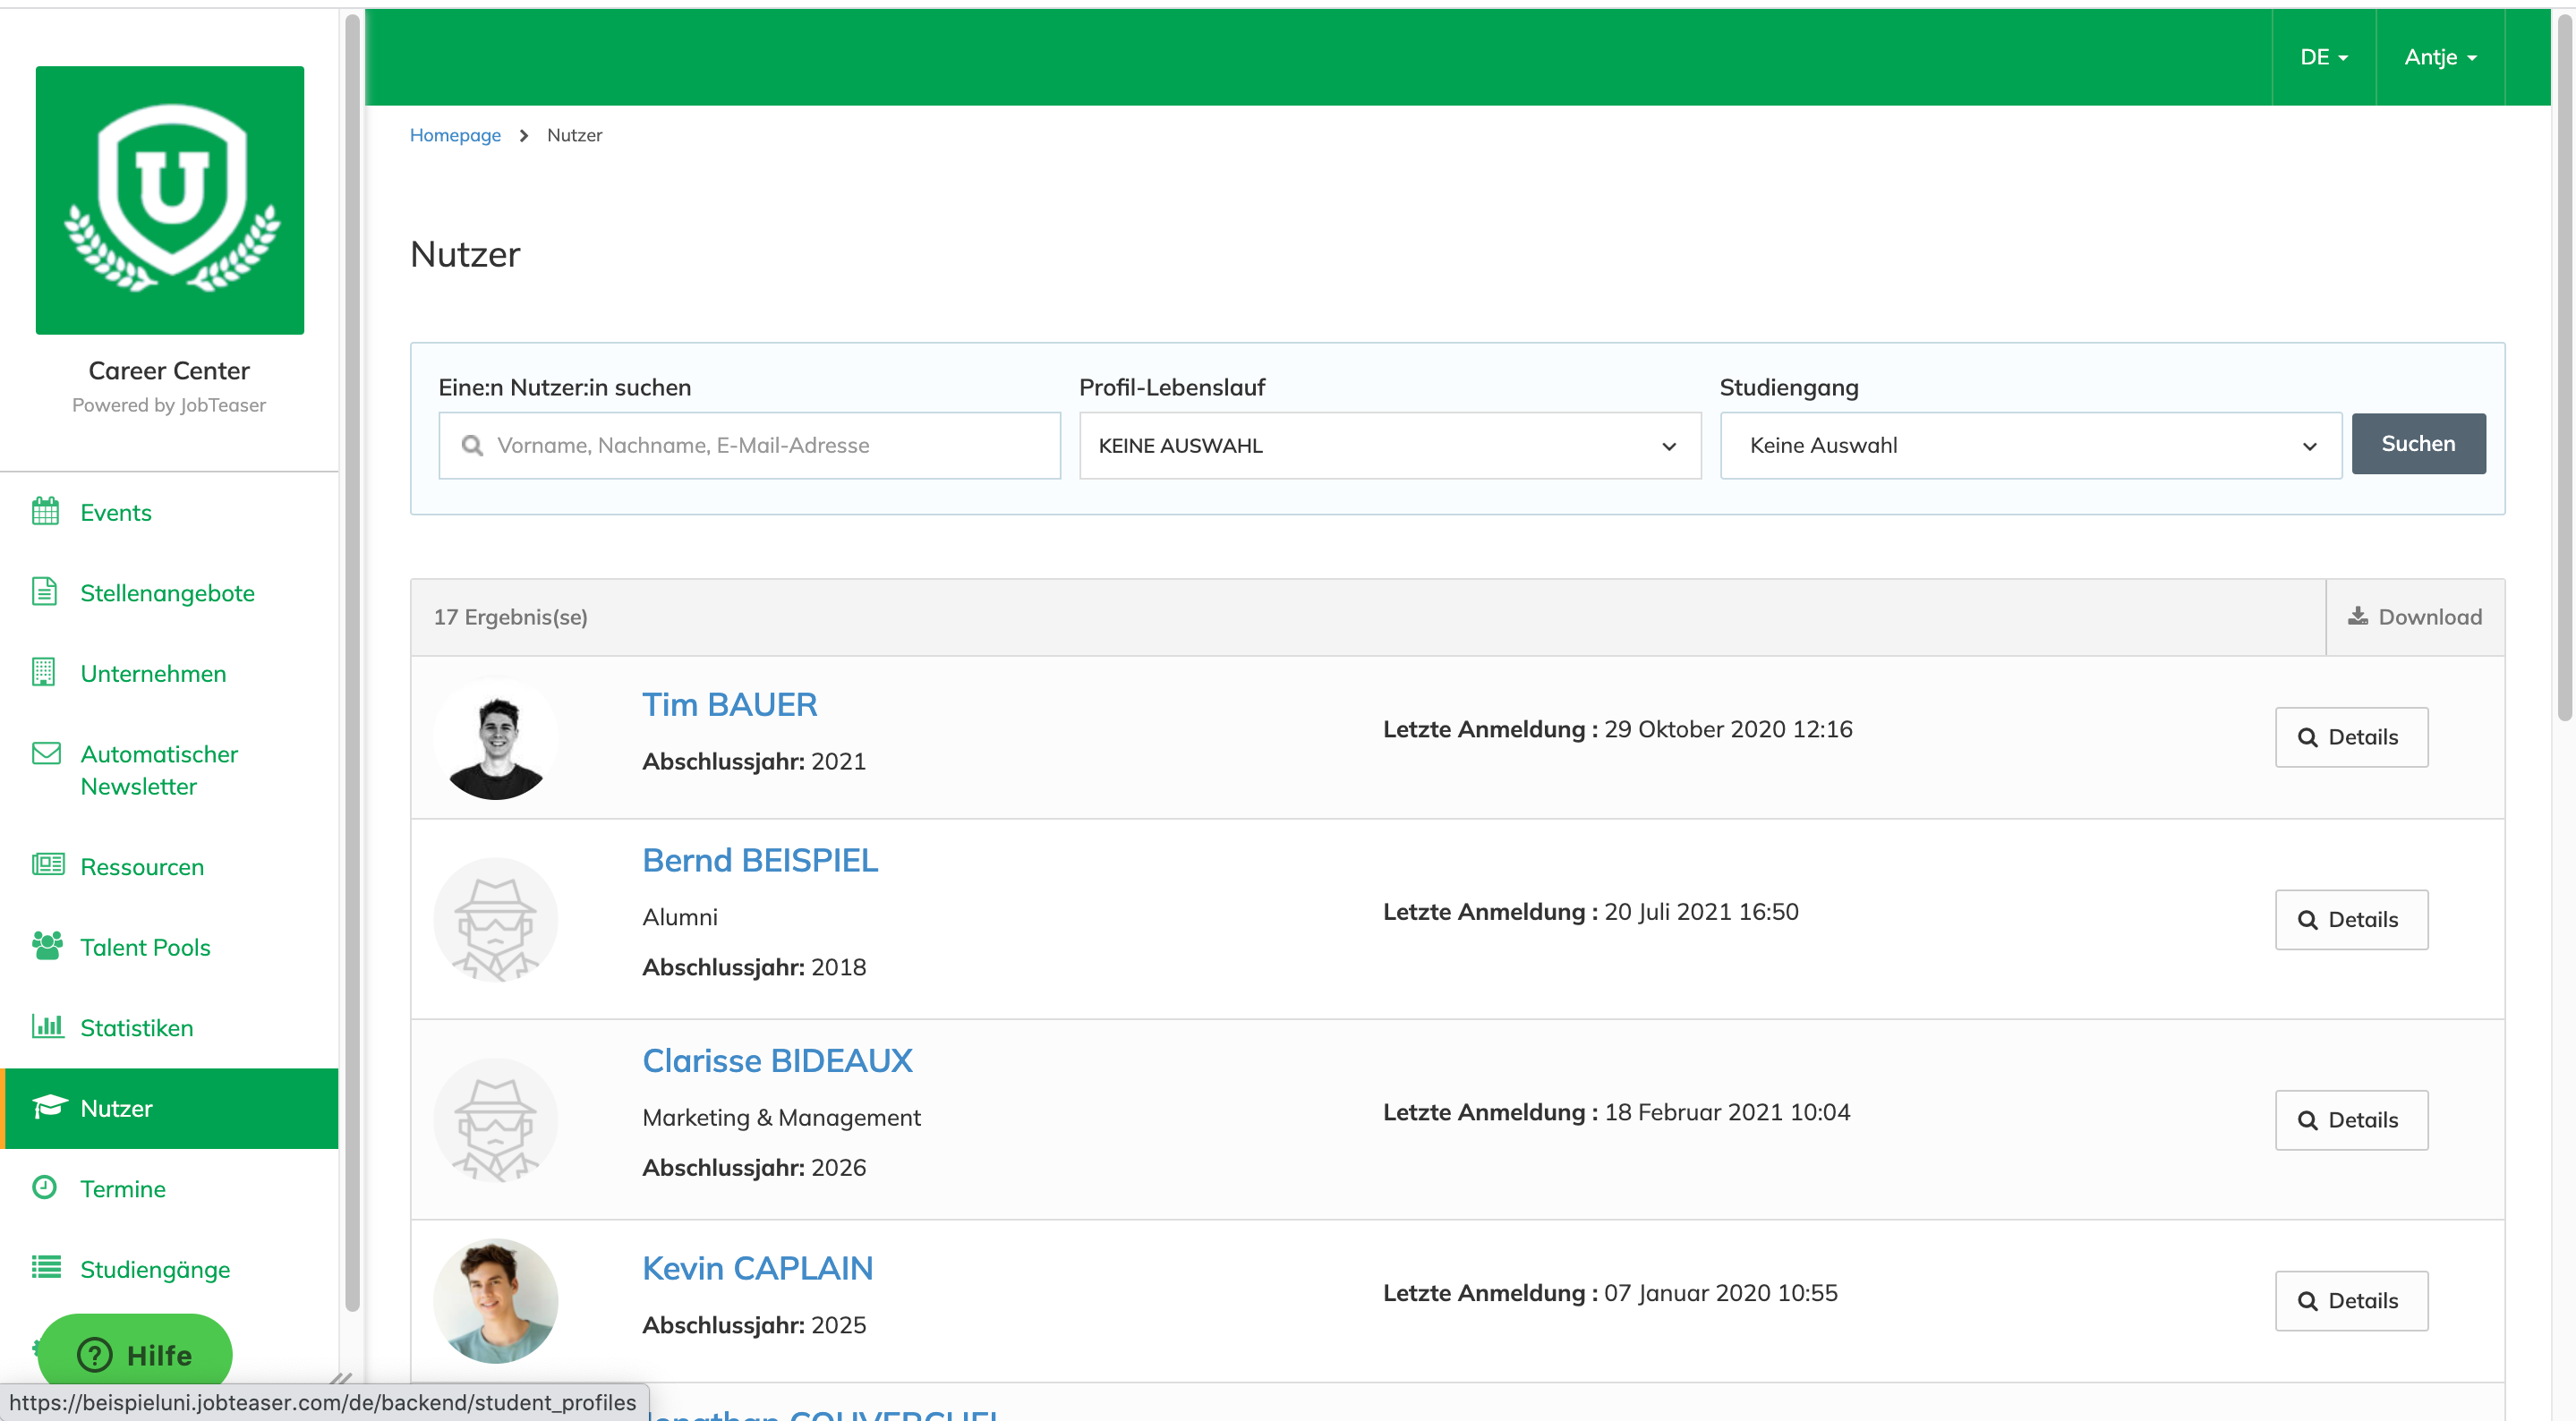Open Bernd BEISPIEL's profile link

(x=760, y=860)
